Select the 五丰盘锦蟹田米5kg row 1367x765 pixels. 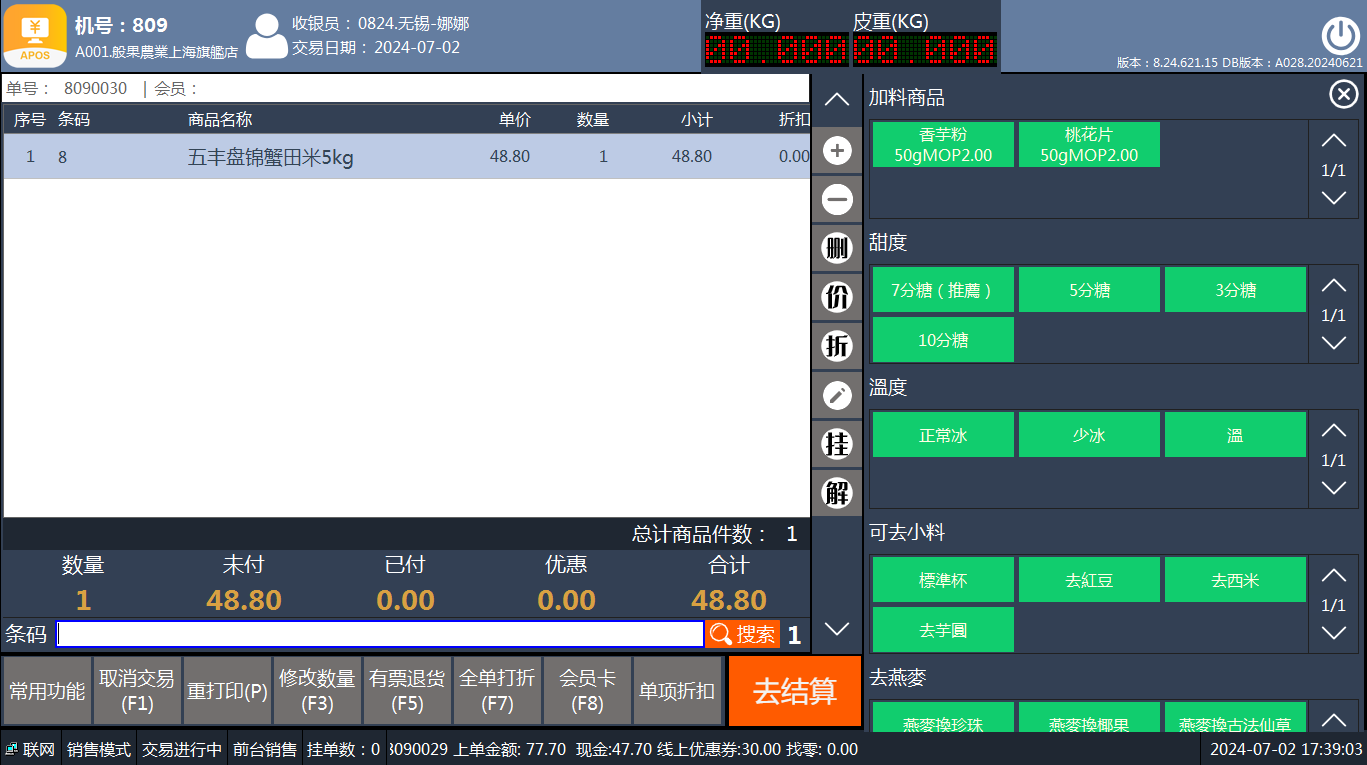tap(406, 157)
